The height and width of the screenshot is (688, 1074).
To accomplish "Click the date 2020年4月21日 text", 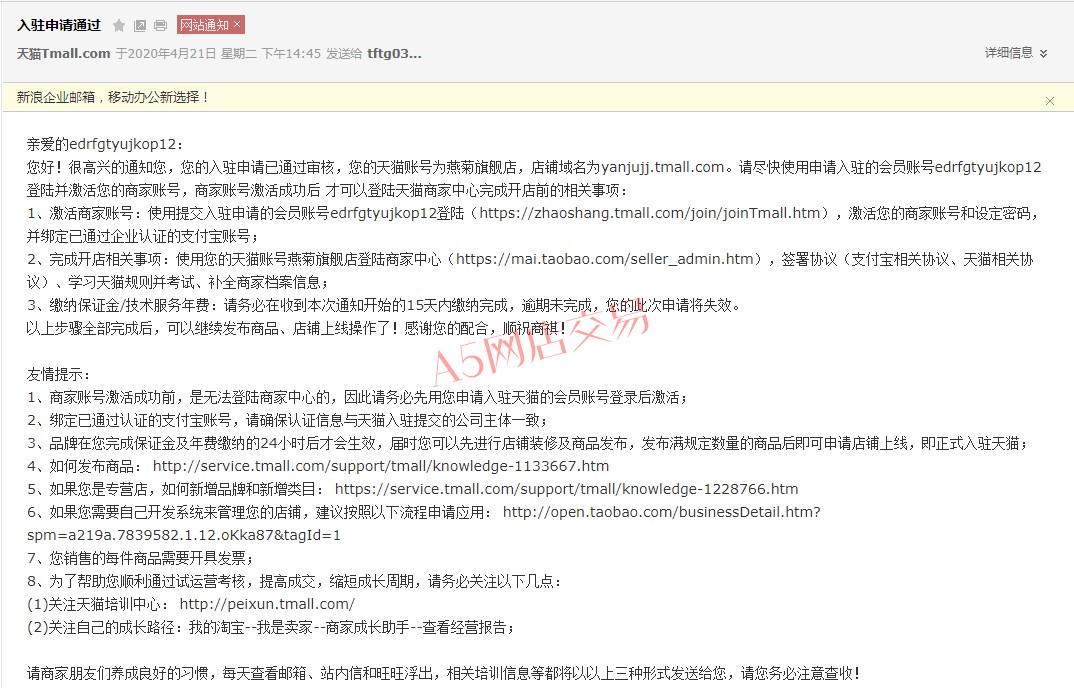I will pos(172,53).
